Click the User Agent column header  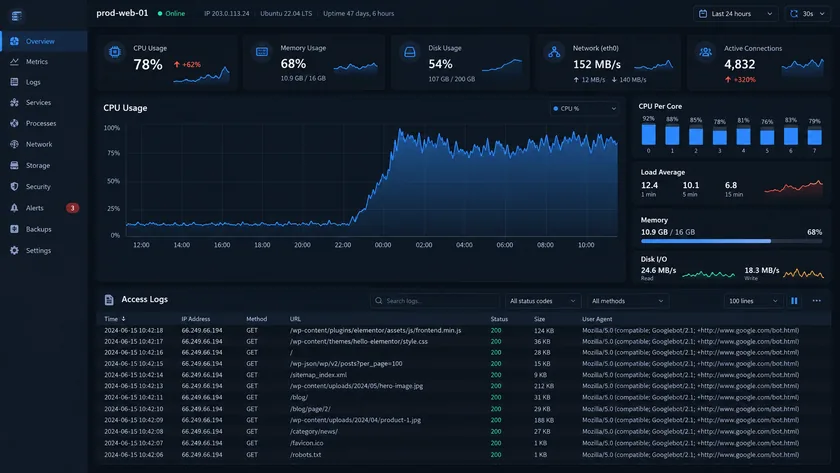coord(597,319)
